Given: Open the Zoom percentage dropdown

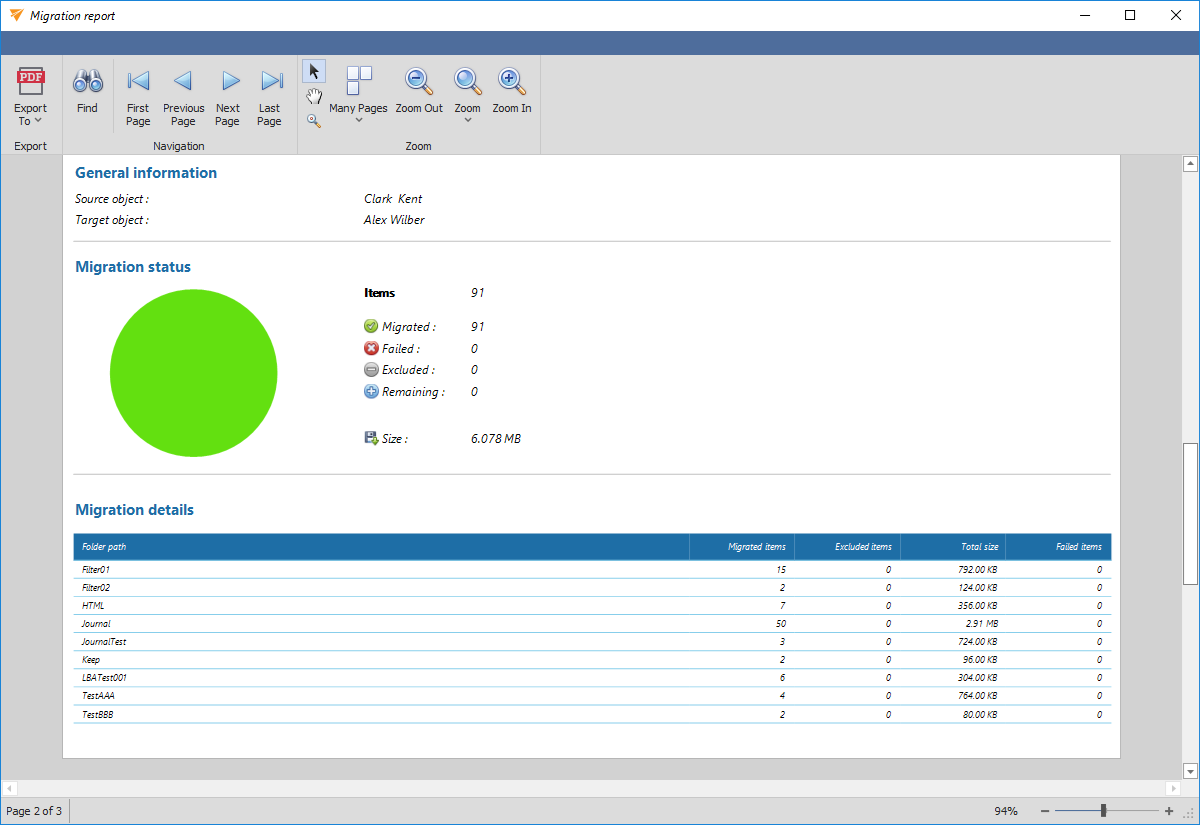Looking at the screenshot, I should point(467,118).
